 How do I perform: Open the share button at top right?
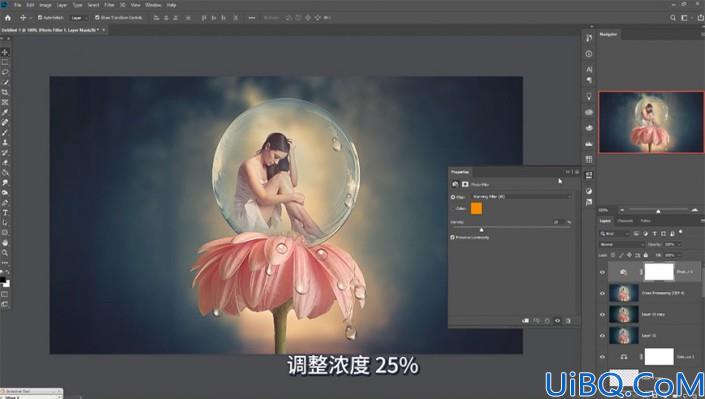[x=701, y=18]
